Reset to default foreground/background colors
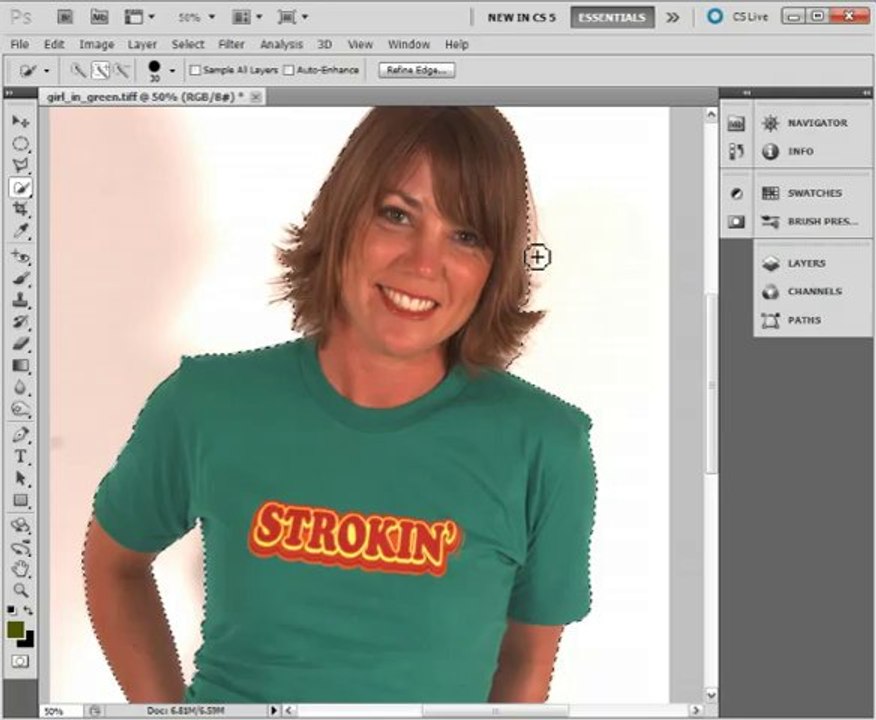The height and width of the screenshot is (720, 876). (11, 611)
